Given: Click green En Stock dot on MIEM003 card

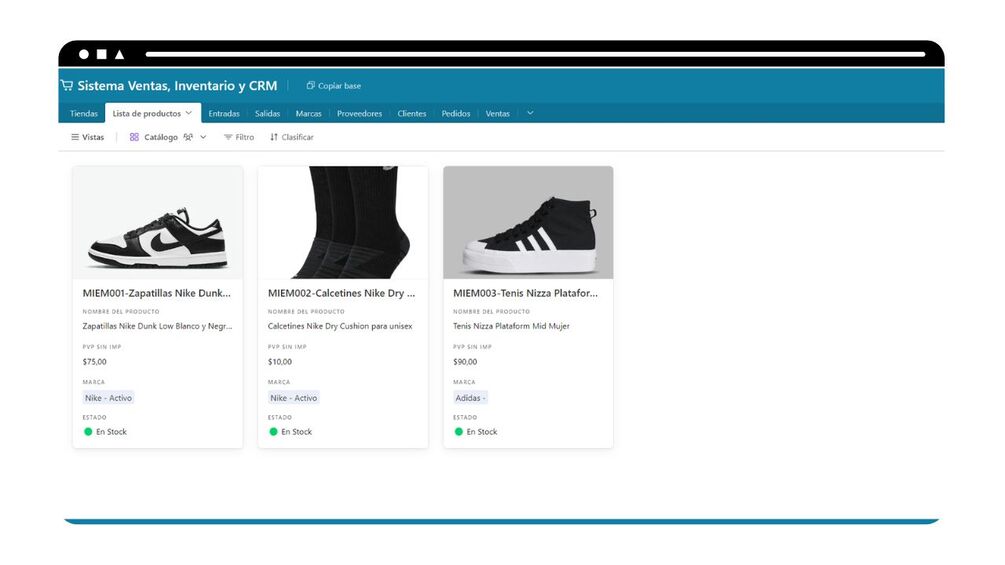Looking at the screenshot, I should click(x=459, y=432).
